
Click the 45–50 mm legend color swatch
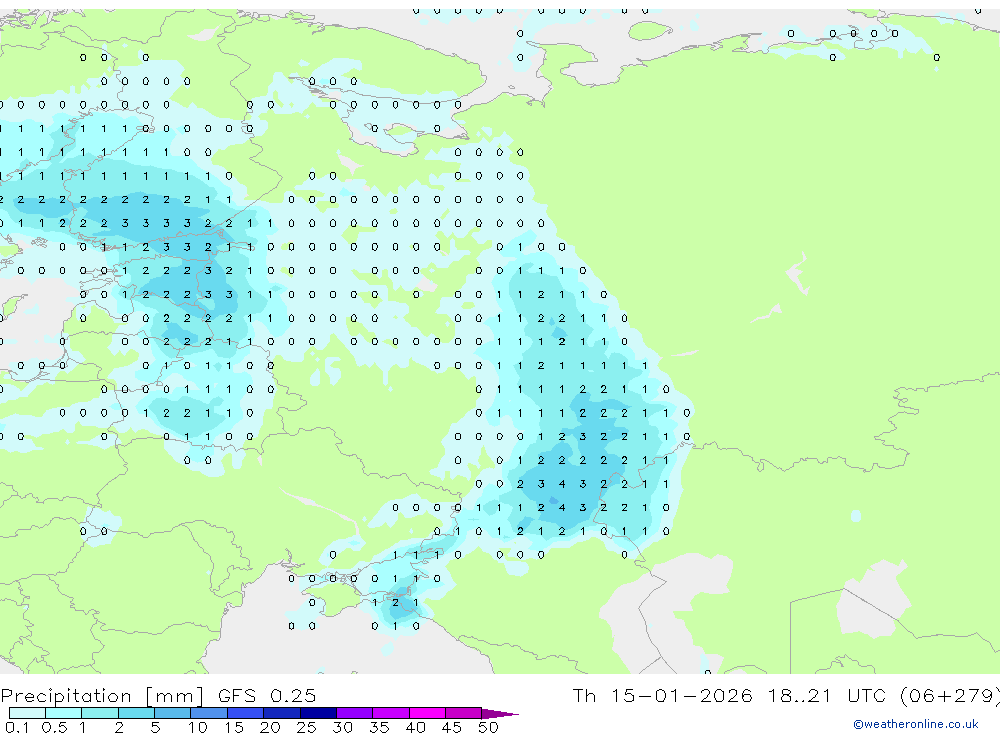pos(463,713)
